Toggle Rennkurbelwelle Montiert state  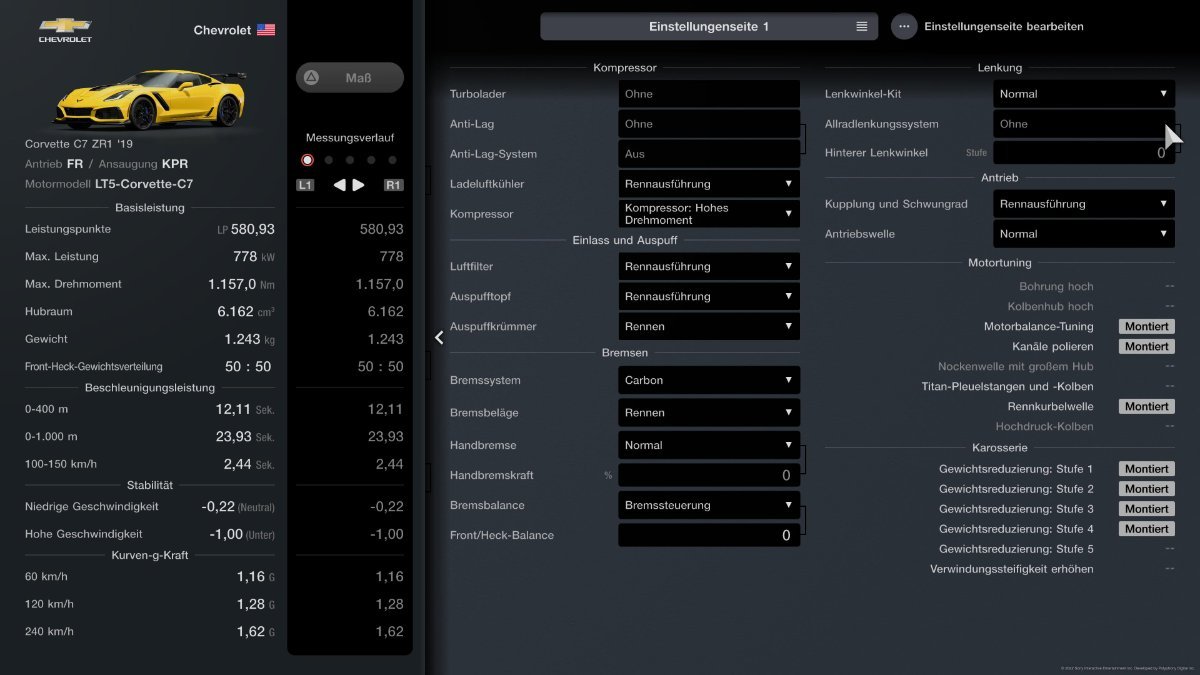(x=1146, y=407)
